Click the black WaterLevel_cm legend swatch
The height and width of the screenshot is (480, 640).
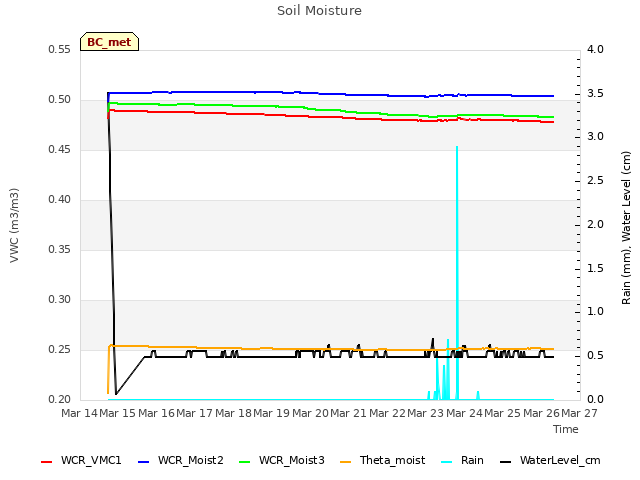tap(505, 462)
